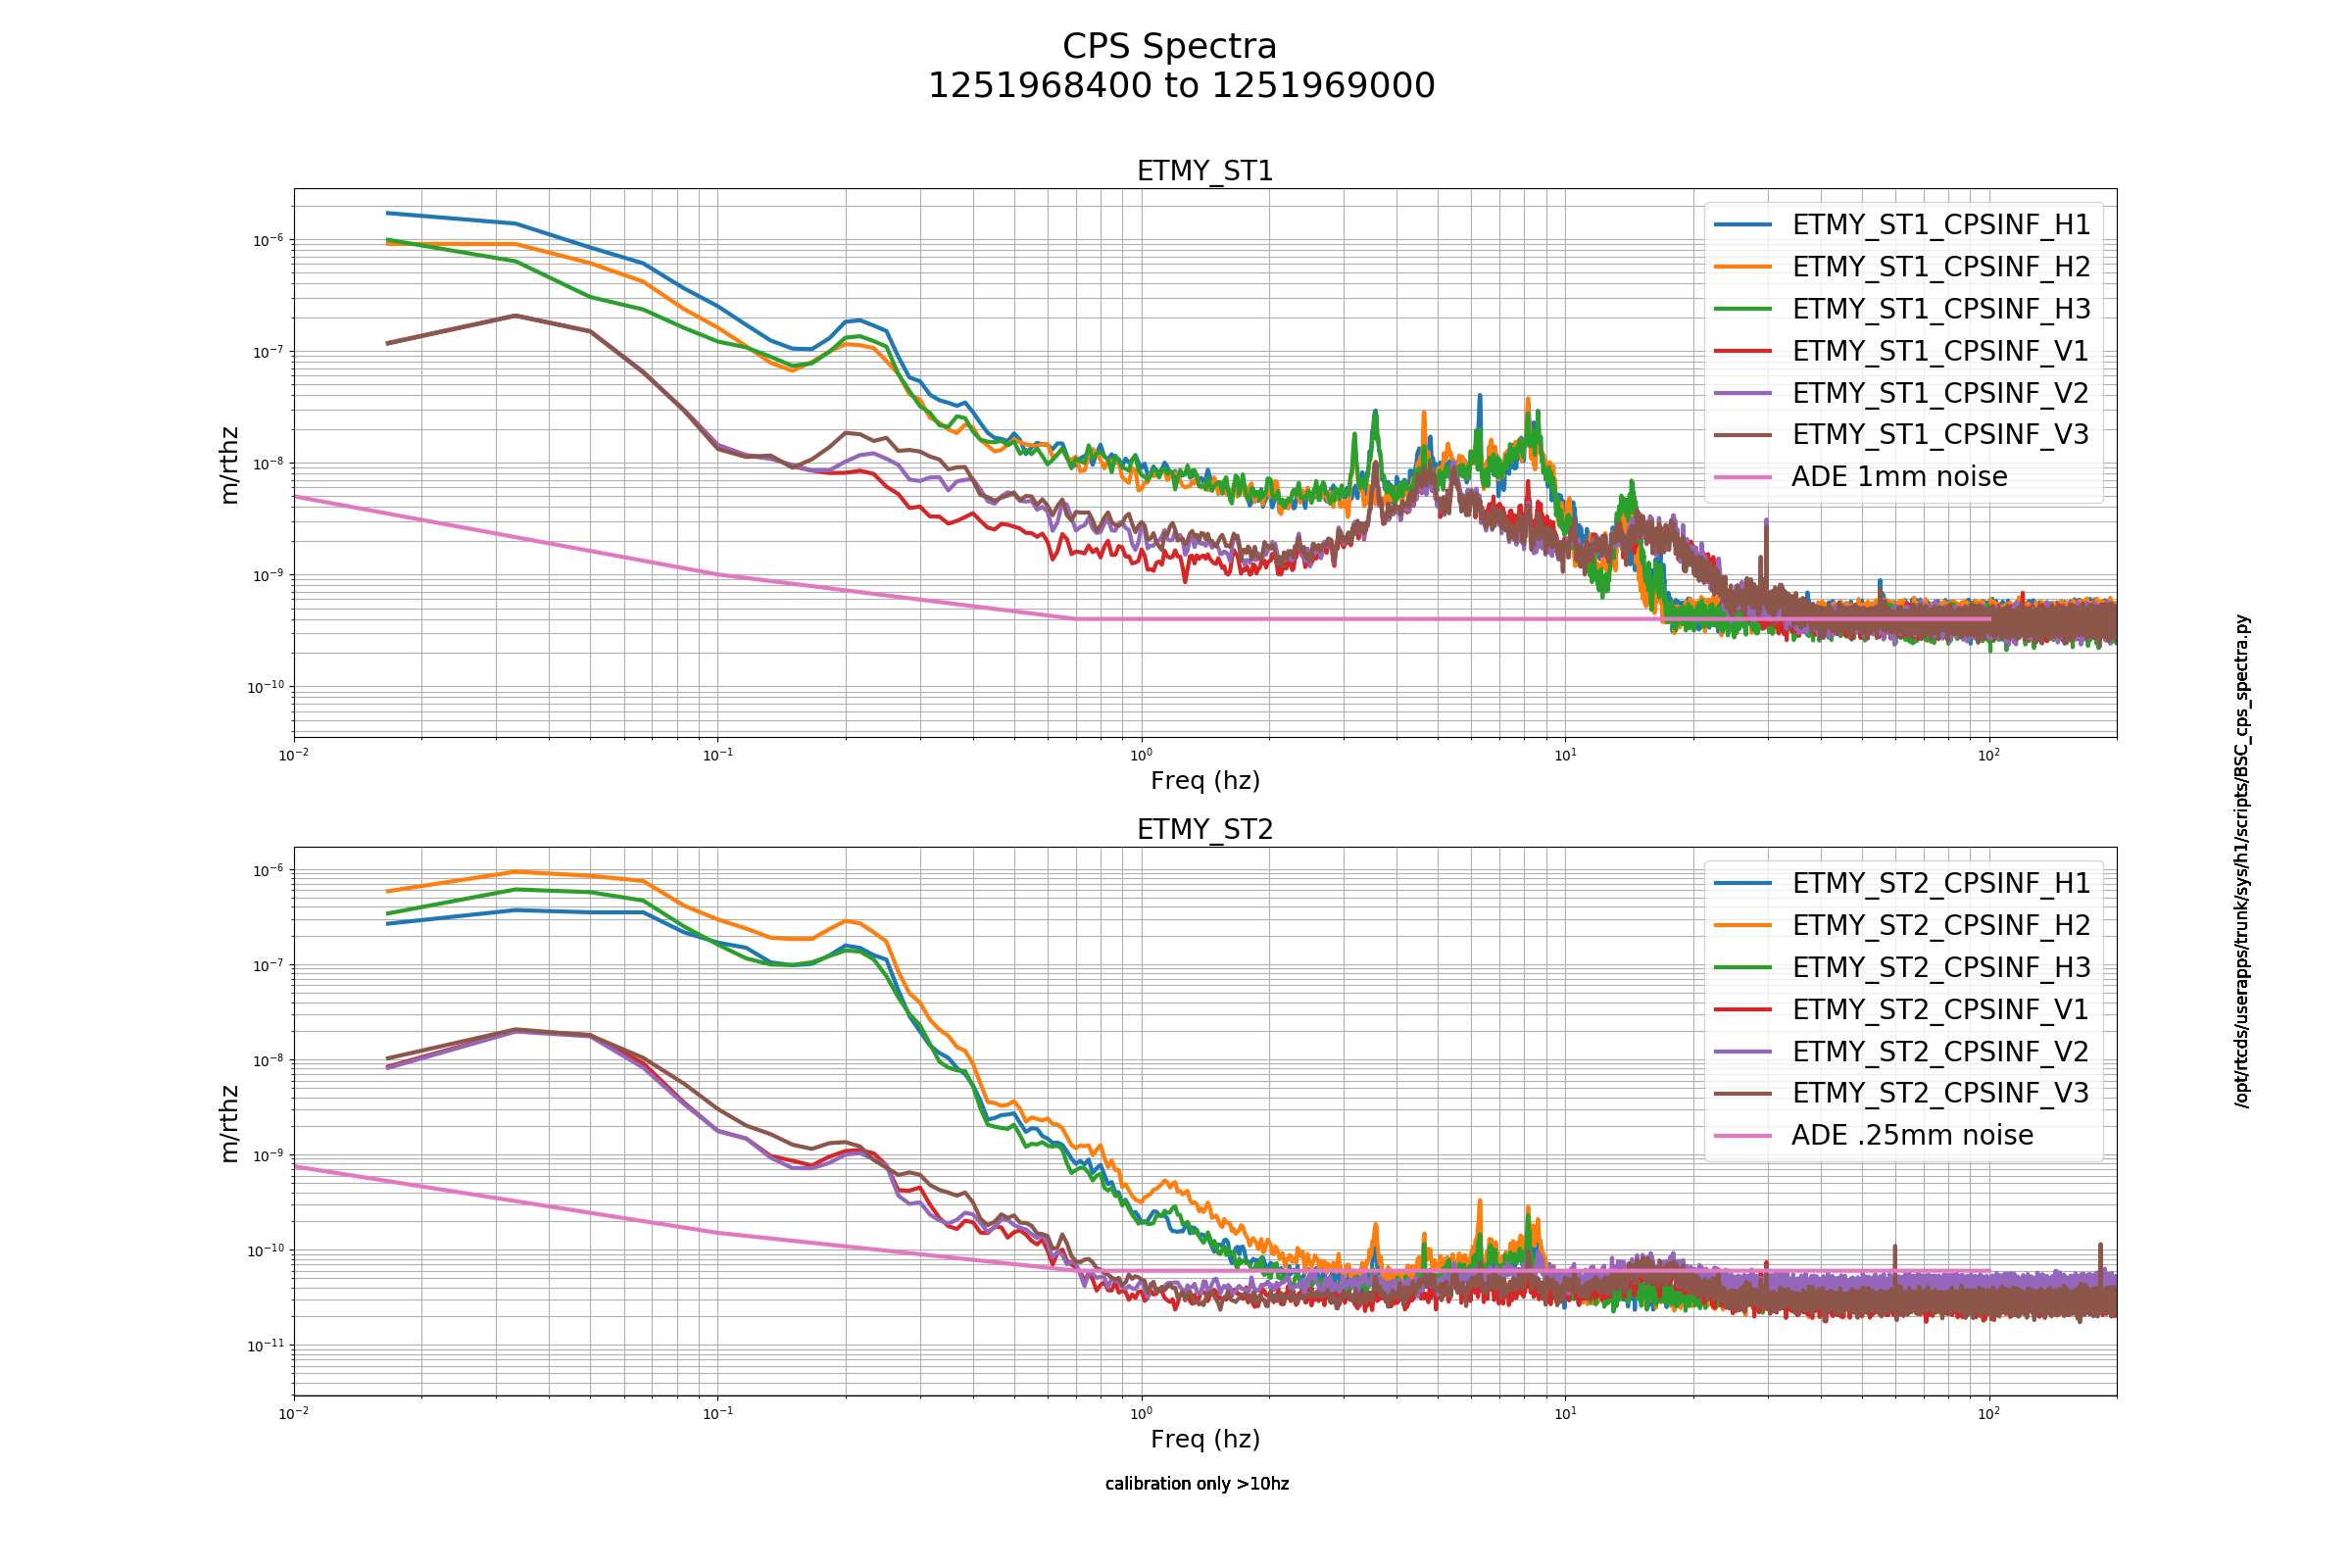Select legend label ETMY_ST1_CPSINF_H2

coord(1941,267)
